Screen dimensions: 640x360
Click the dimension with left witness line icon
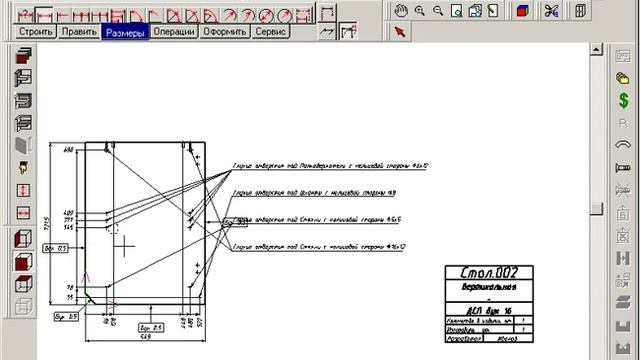click(62, 16)
